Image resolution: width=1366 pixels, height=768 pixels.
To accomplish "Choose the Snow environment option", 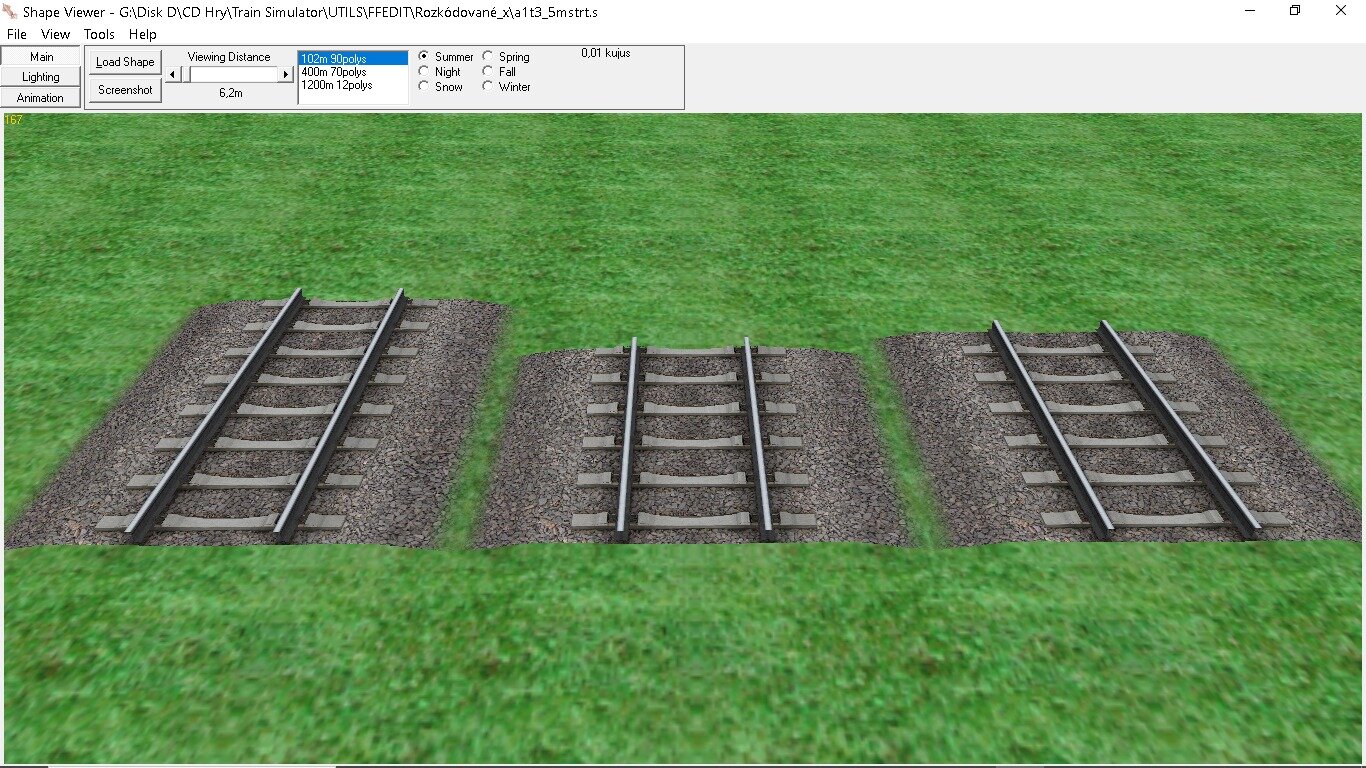I will (424, 87).
